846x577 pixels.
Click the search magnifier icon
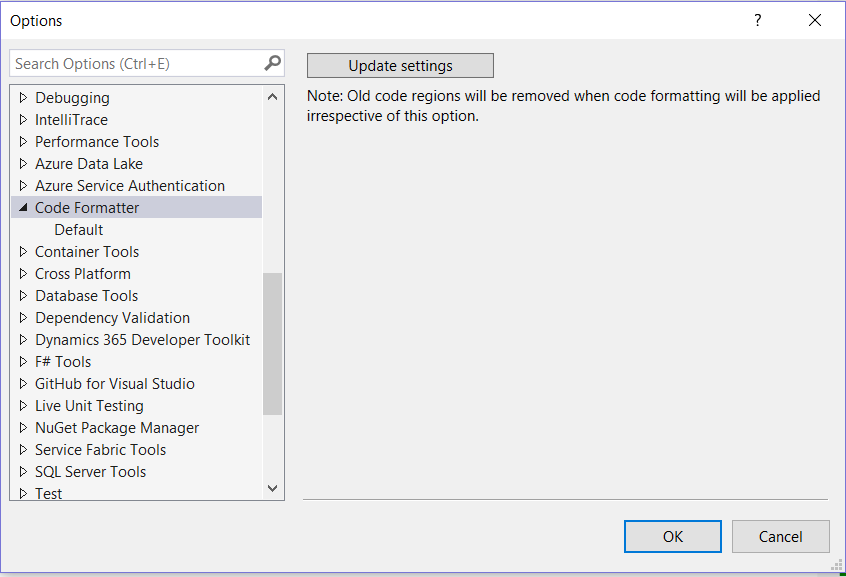click(272, 62)
